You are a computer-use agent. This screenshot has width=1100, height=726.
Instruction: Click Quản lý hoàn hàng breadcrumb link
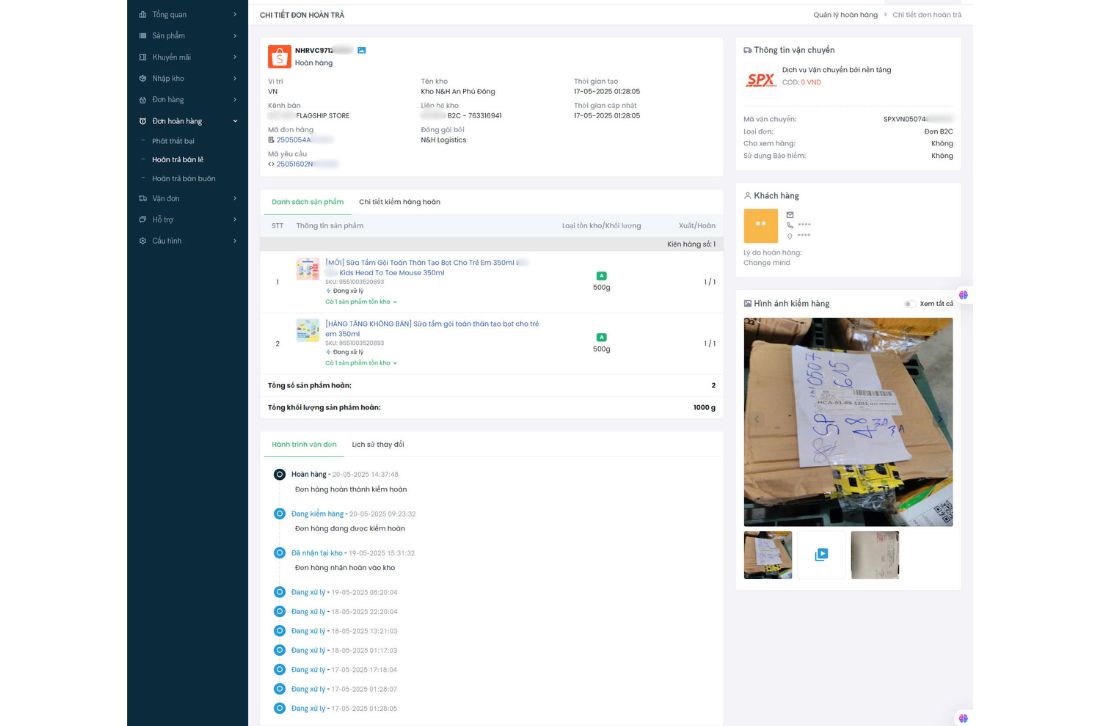point(845,15)
